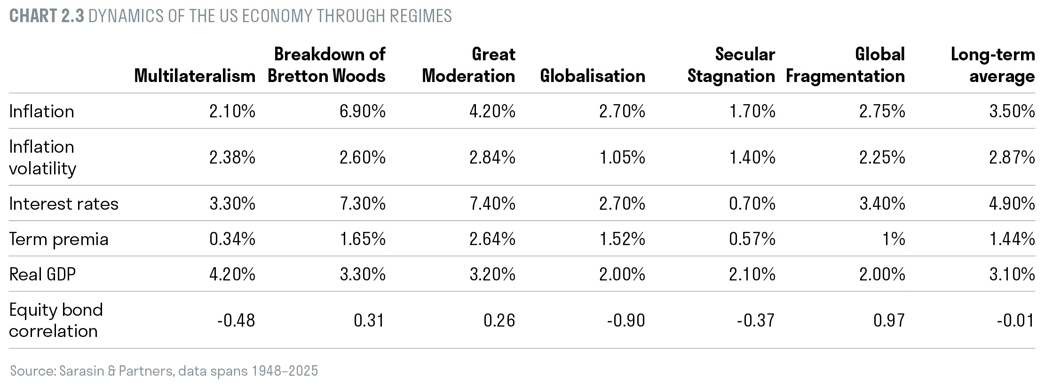Click the Sarasin & Partners source note
1045x385 pixels.
coord(164,370)
